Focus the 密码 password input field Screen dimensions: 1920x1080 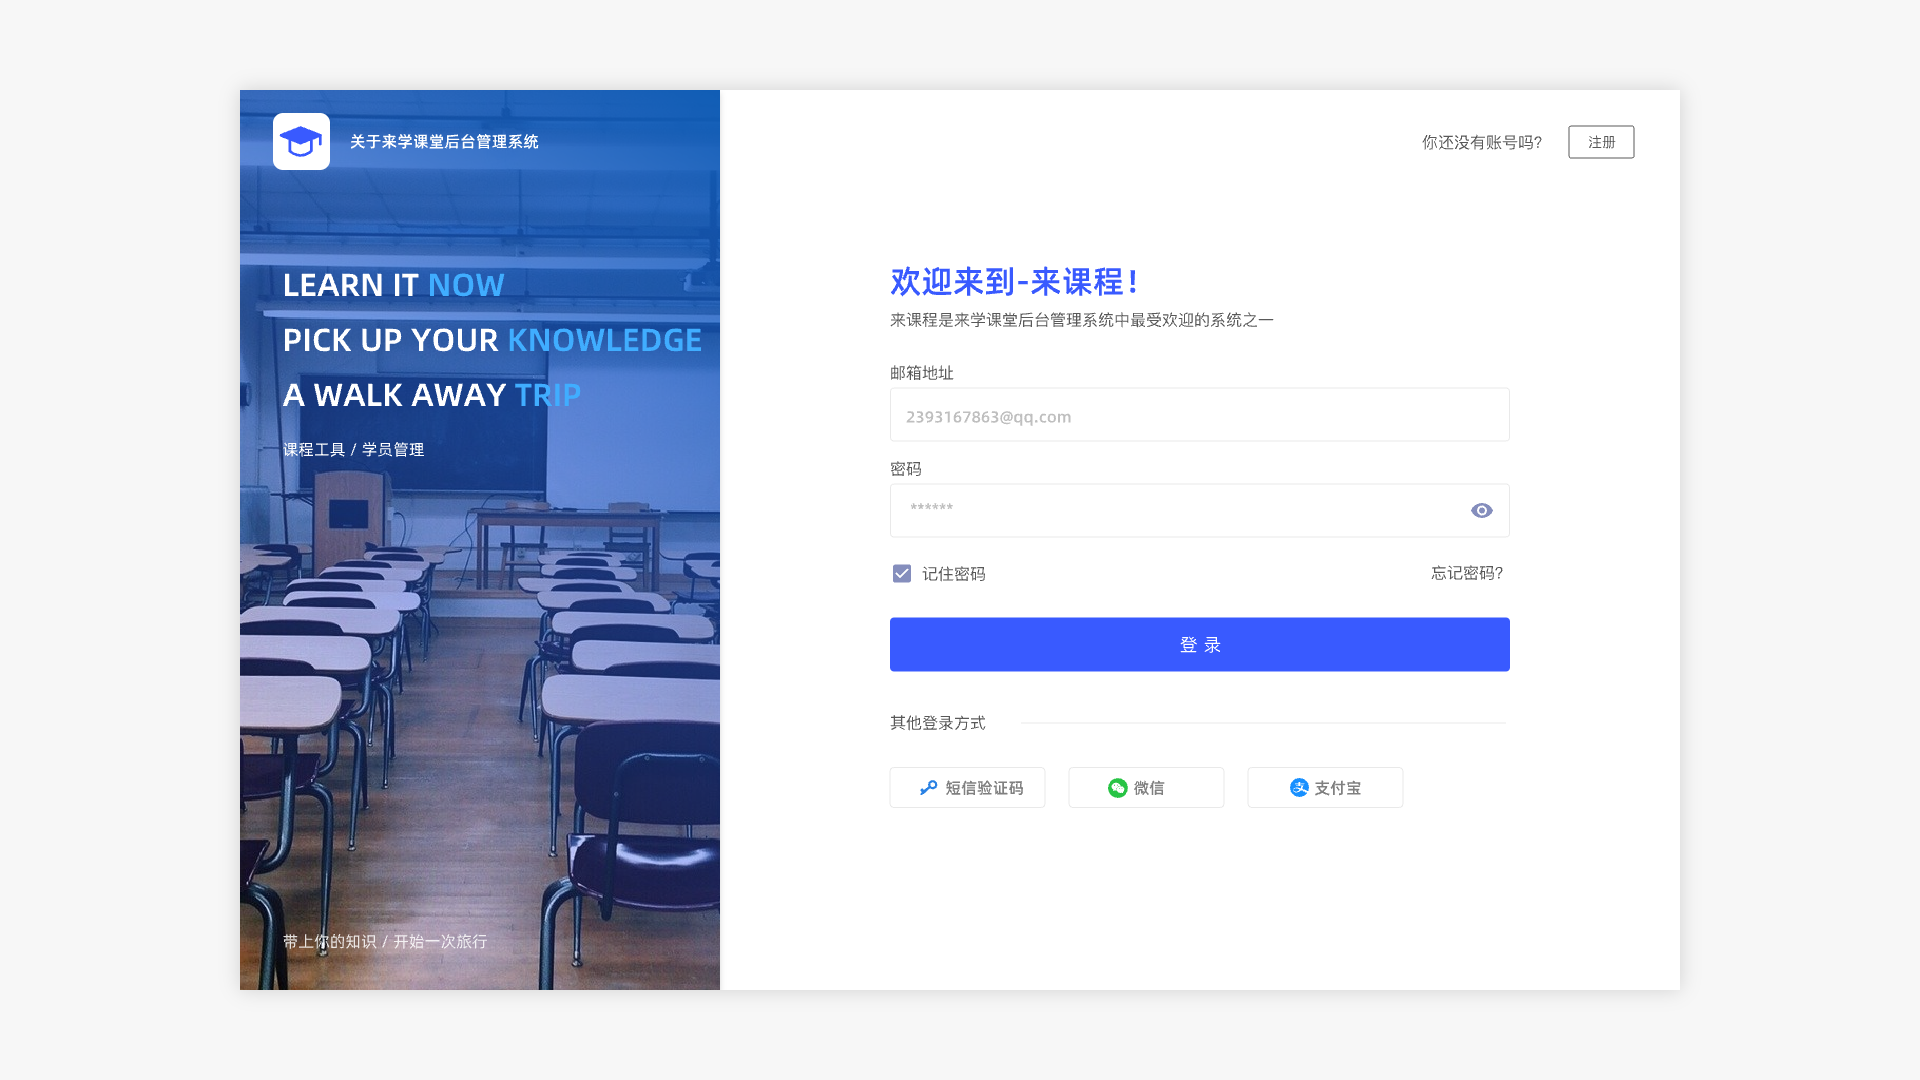(1170, 511)
